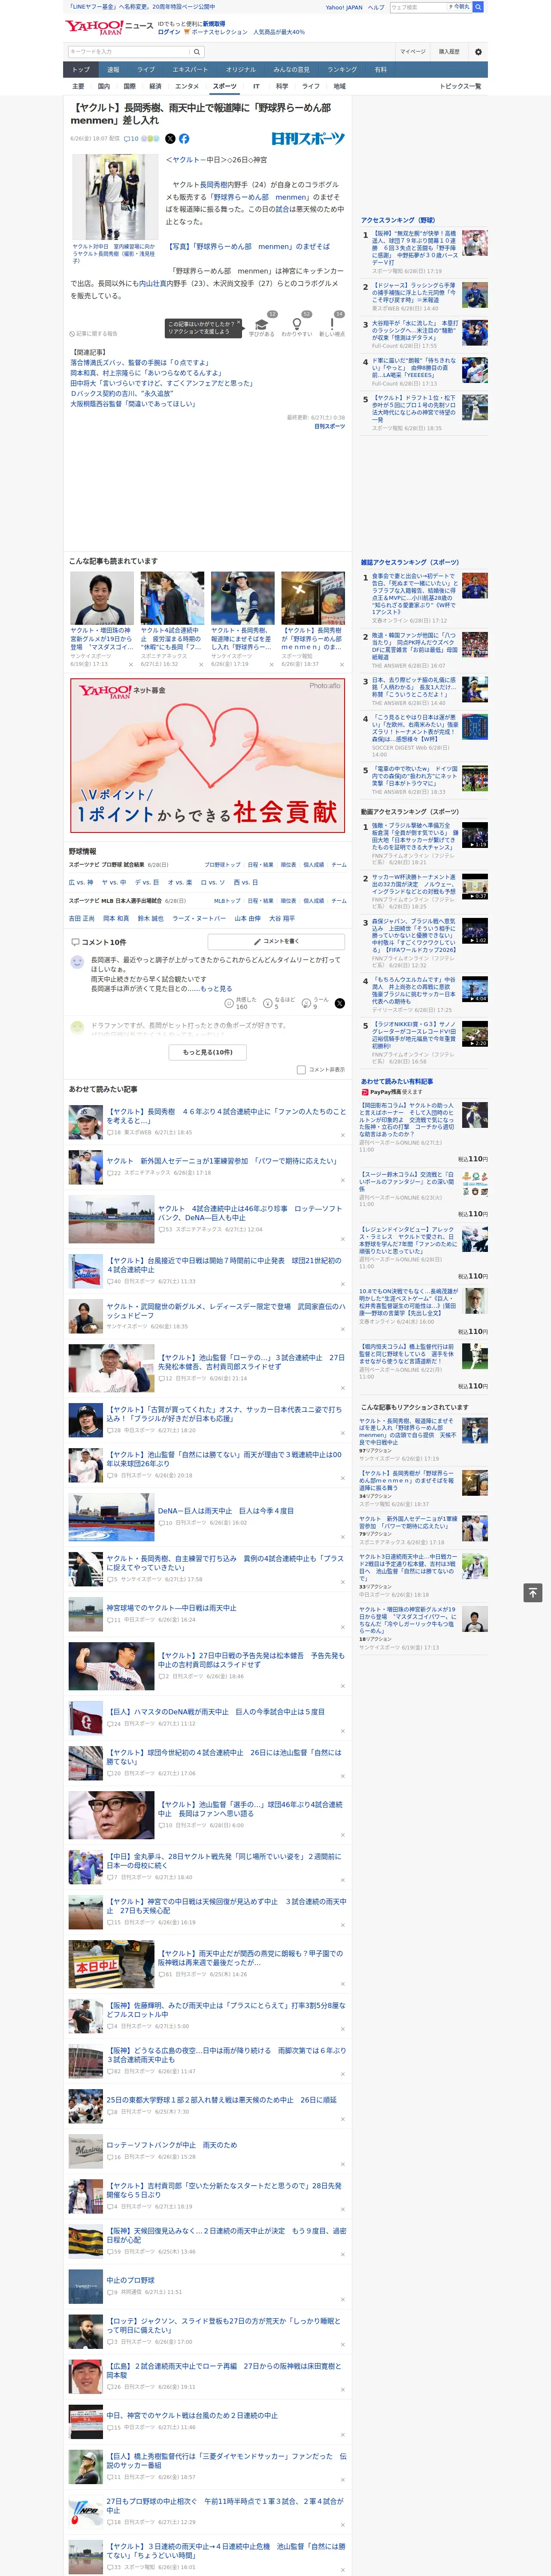Viewport: 551px width, 2576px height.
Task: Click the マイページ link
Action: point(413,52)
